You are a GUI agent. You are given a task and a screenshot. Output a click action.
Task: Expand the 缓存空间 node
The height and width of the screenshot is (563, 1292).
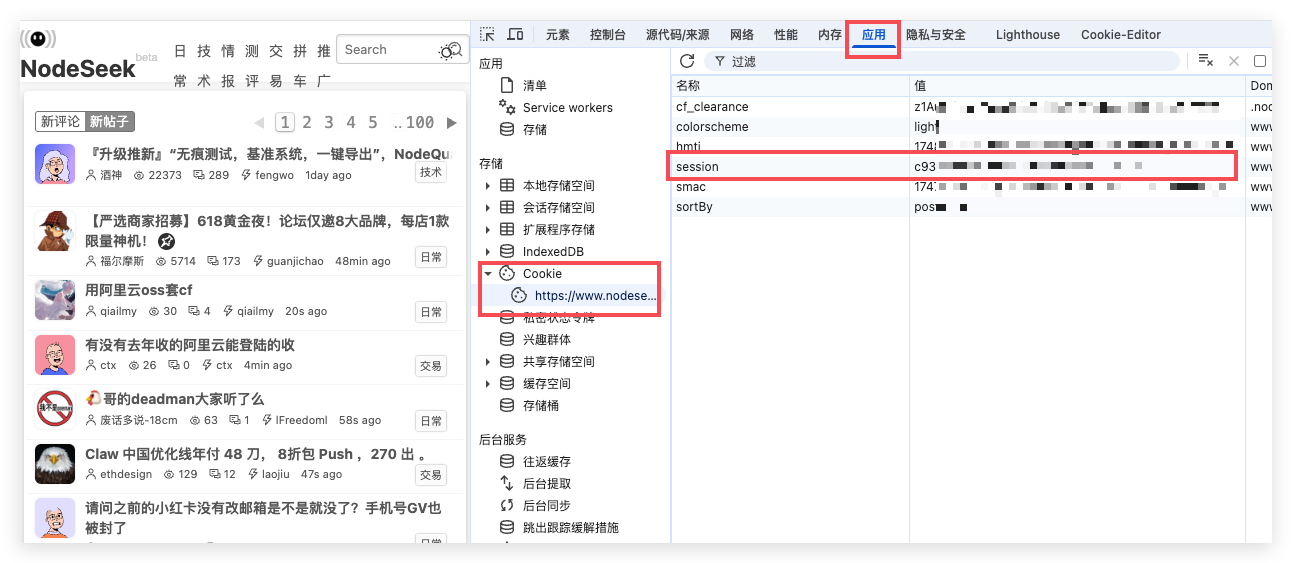pos(488,384)
